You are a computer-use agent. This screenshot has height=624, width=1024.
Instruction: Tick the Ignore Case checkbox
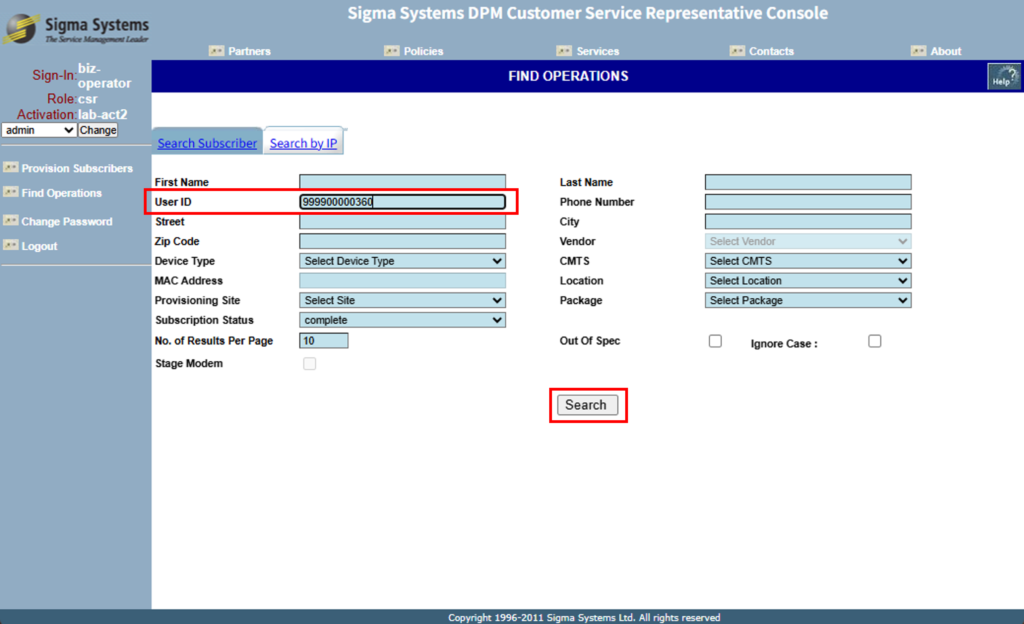pos(875,341)
